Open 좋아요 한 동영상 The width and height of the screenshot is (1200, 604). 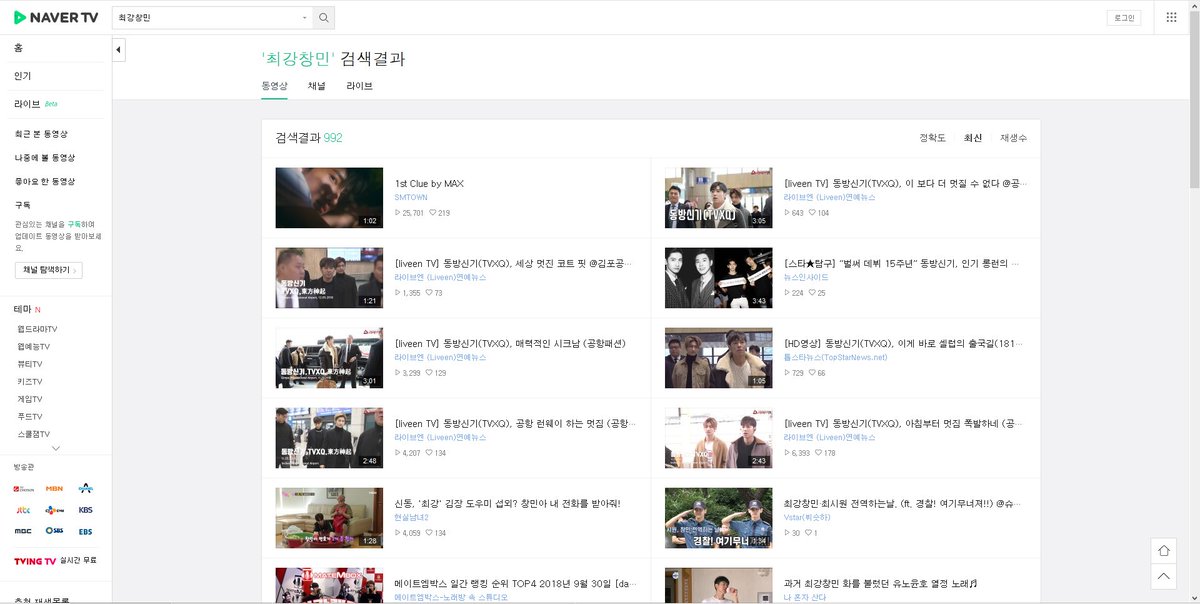(45, 181)
